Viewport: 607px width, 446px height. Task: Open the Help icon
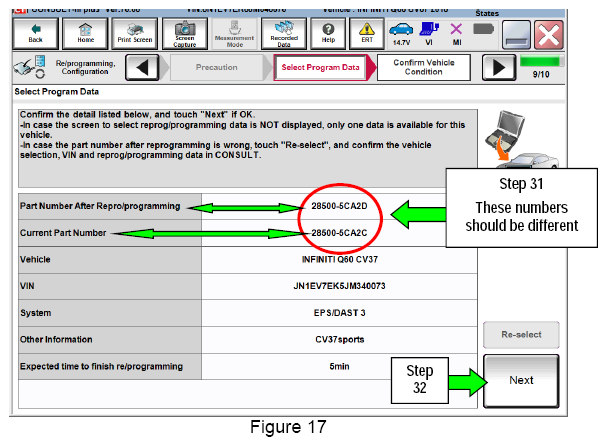coord(328,34)
